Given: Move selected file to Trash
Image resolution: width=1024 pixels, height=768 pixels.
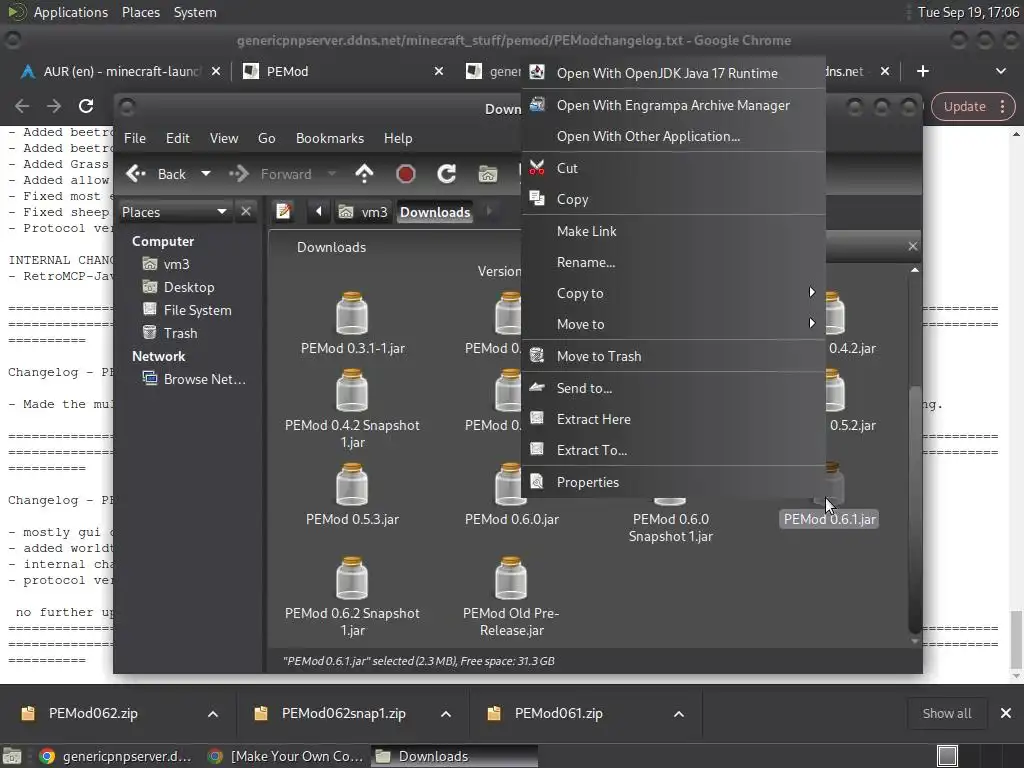Looking at the screenshot, I should click(673, 356).
